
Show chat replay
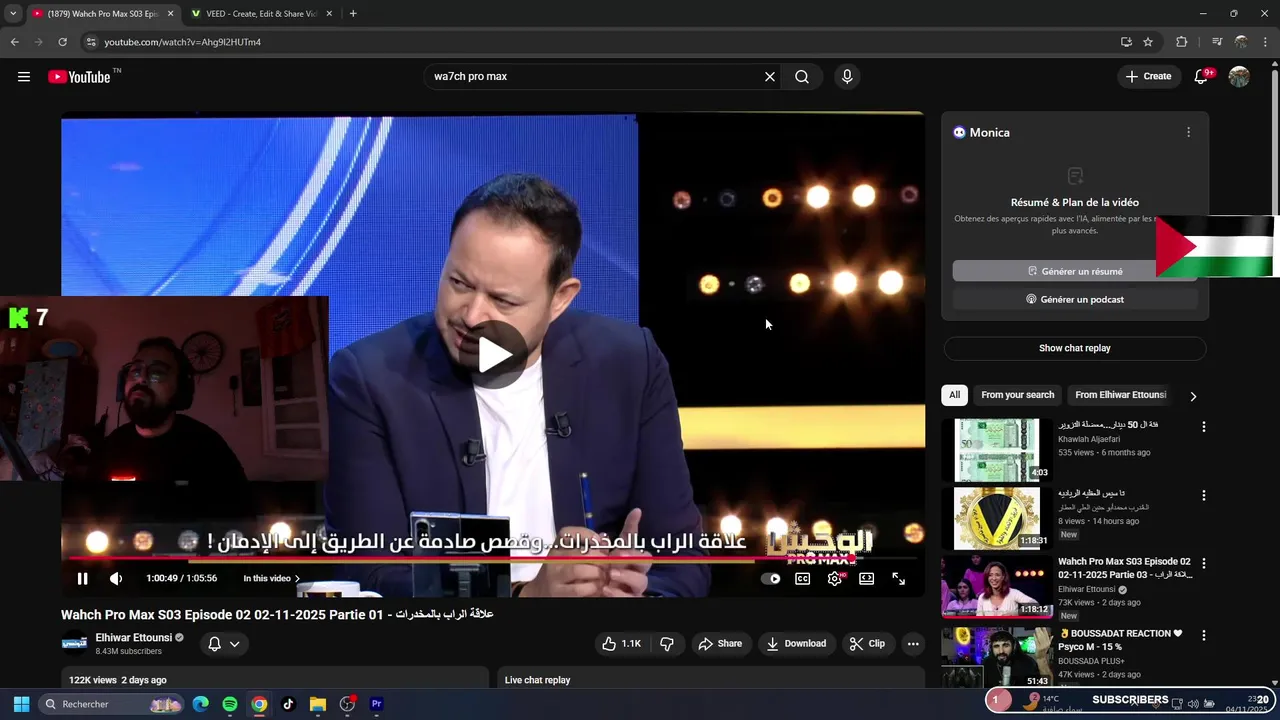tap(1074, 348)
